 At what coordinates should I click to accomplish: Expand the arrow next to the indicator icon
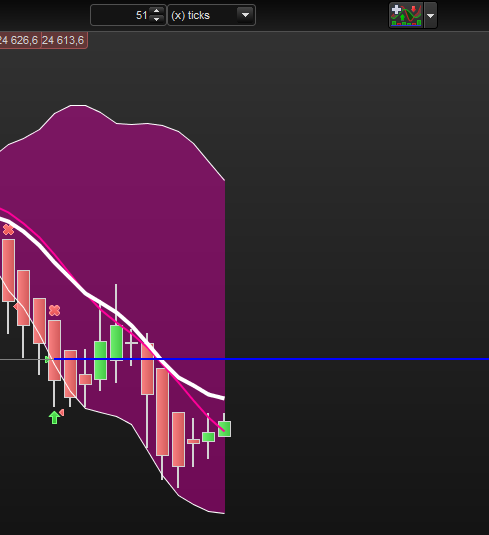(430, 15)
